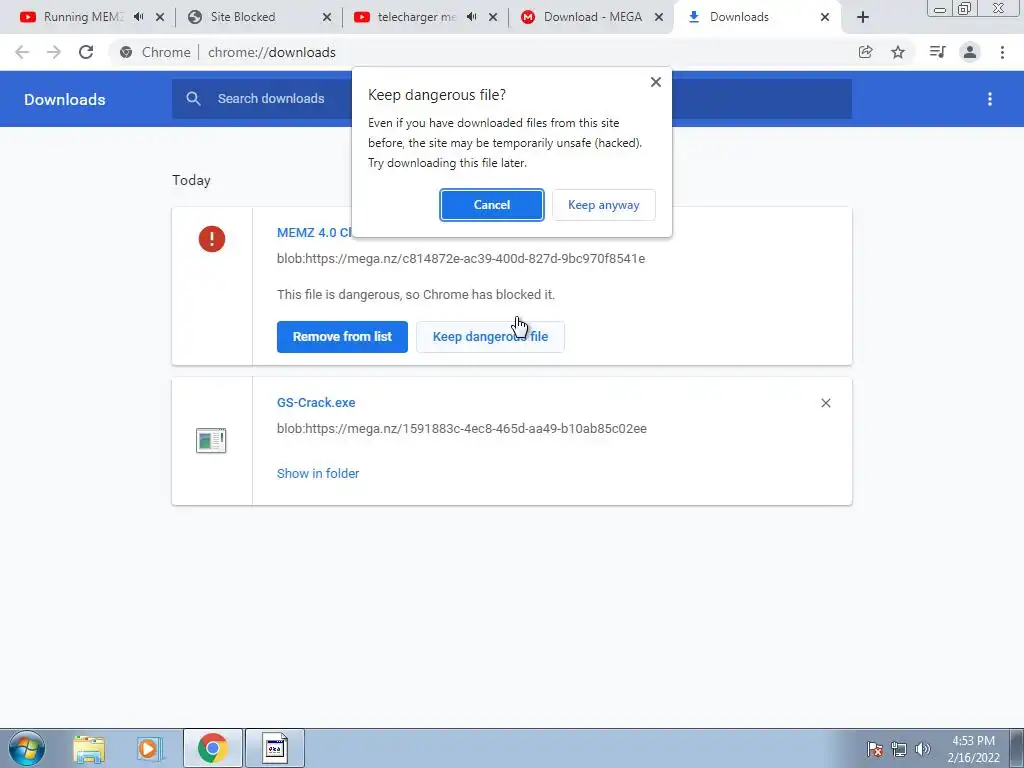Click the Keep dangerous file button
The width and height of the screenshot is (1024, 768).
pos(490,337)
